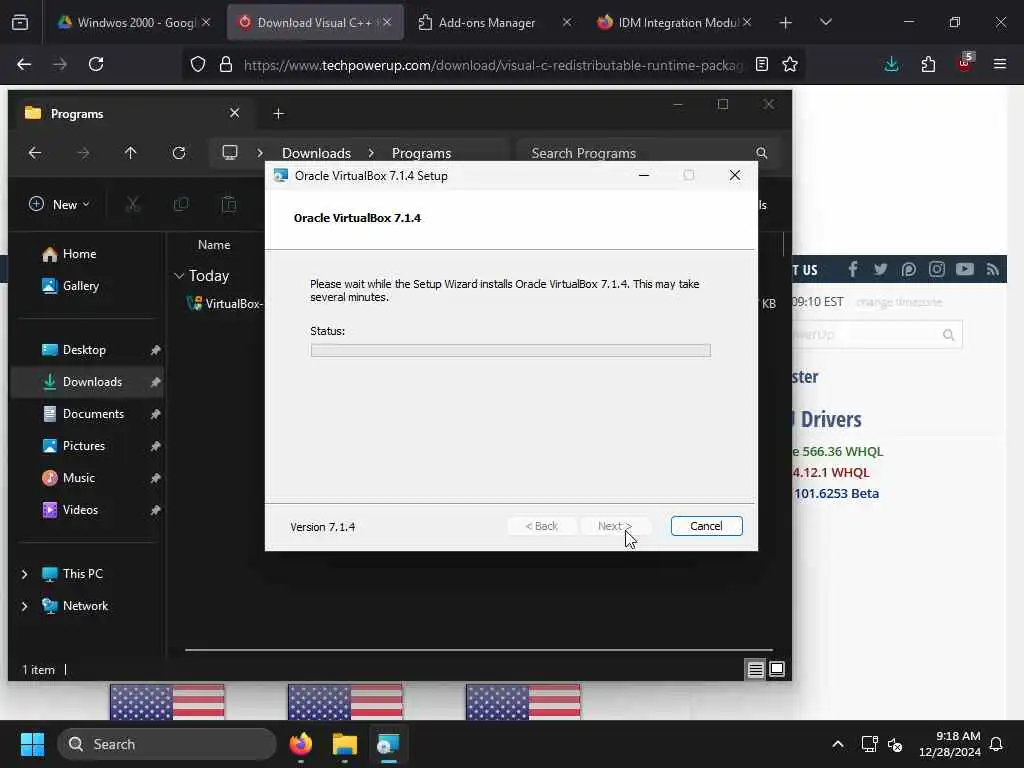Click the installation progress bar
The height and width of the screenshot is (768, 1024).
pyautogui.click(x=511, y=351)
